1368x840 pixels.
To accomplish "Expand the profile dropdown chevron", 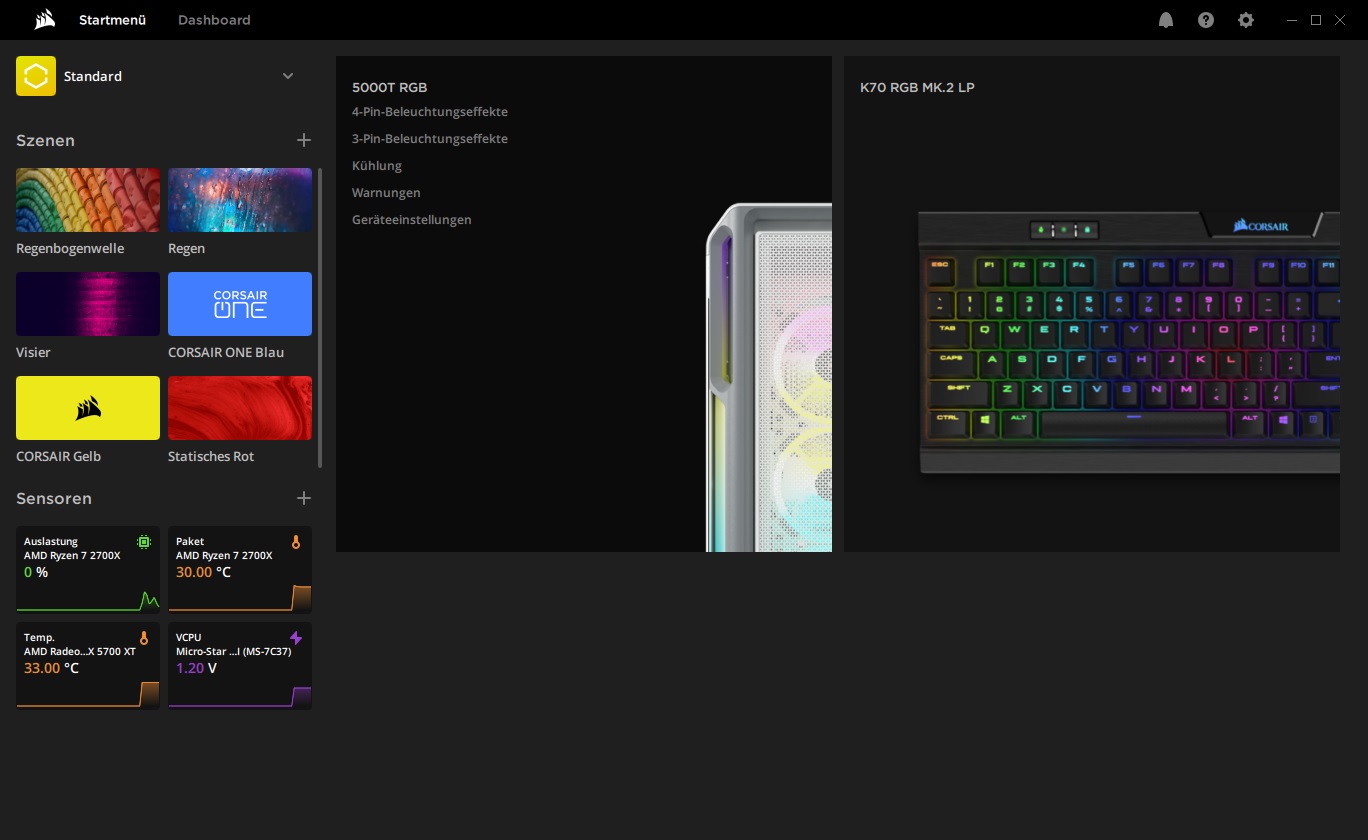I will (x=288, y=76).
